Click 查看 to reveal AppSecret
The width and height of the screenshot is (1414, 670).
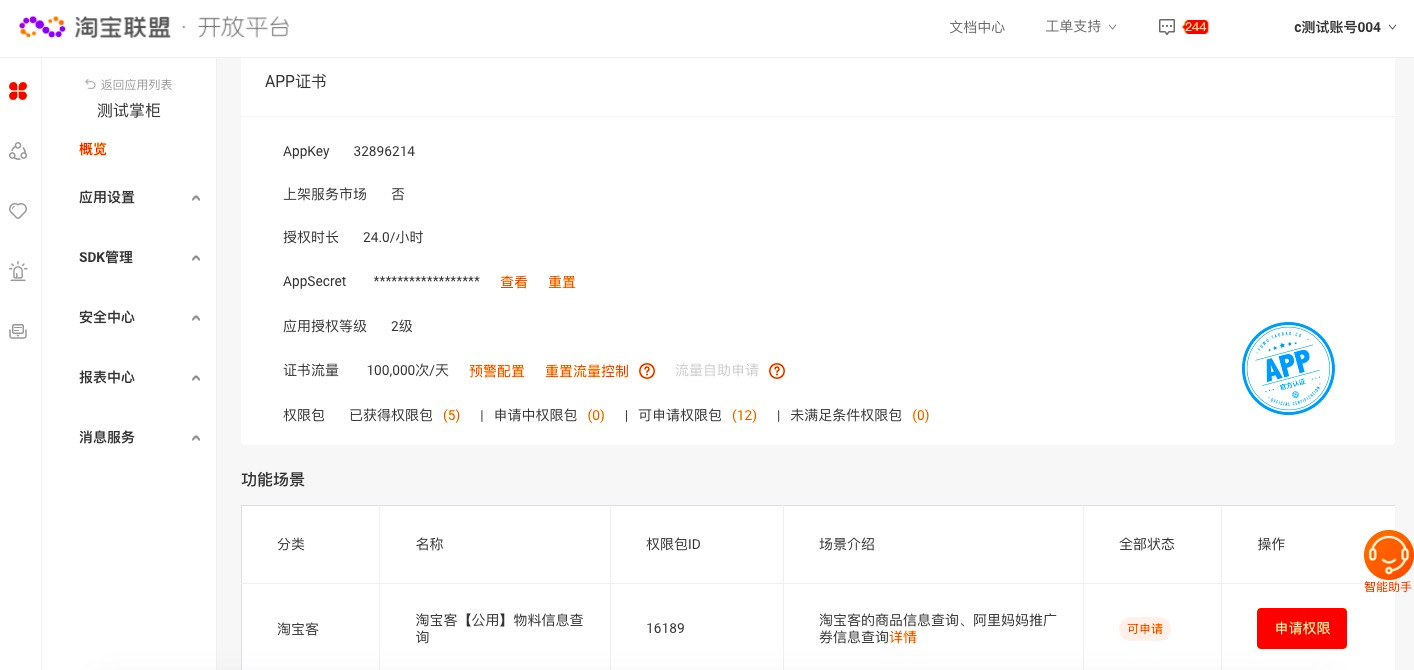(x=514, y=282)
